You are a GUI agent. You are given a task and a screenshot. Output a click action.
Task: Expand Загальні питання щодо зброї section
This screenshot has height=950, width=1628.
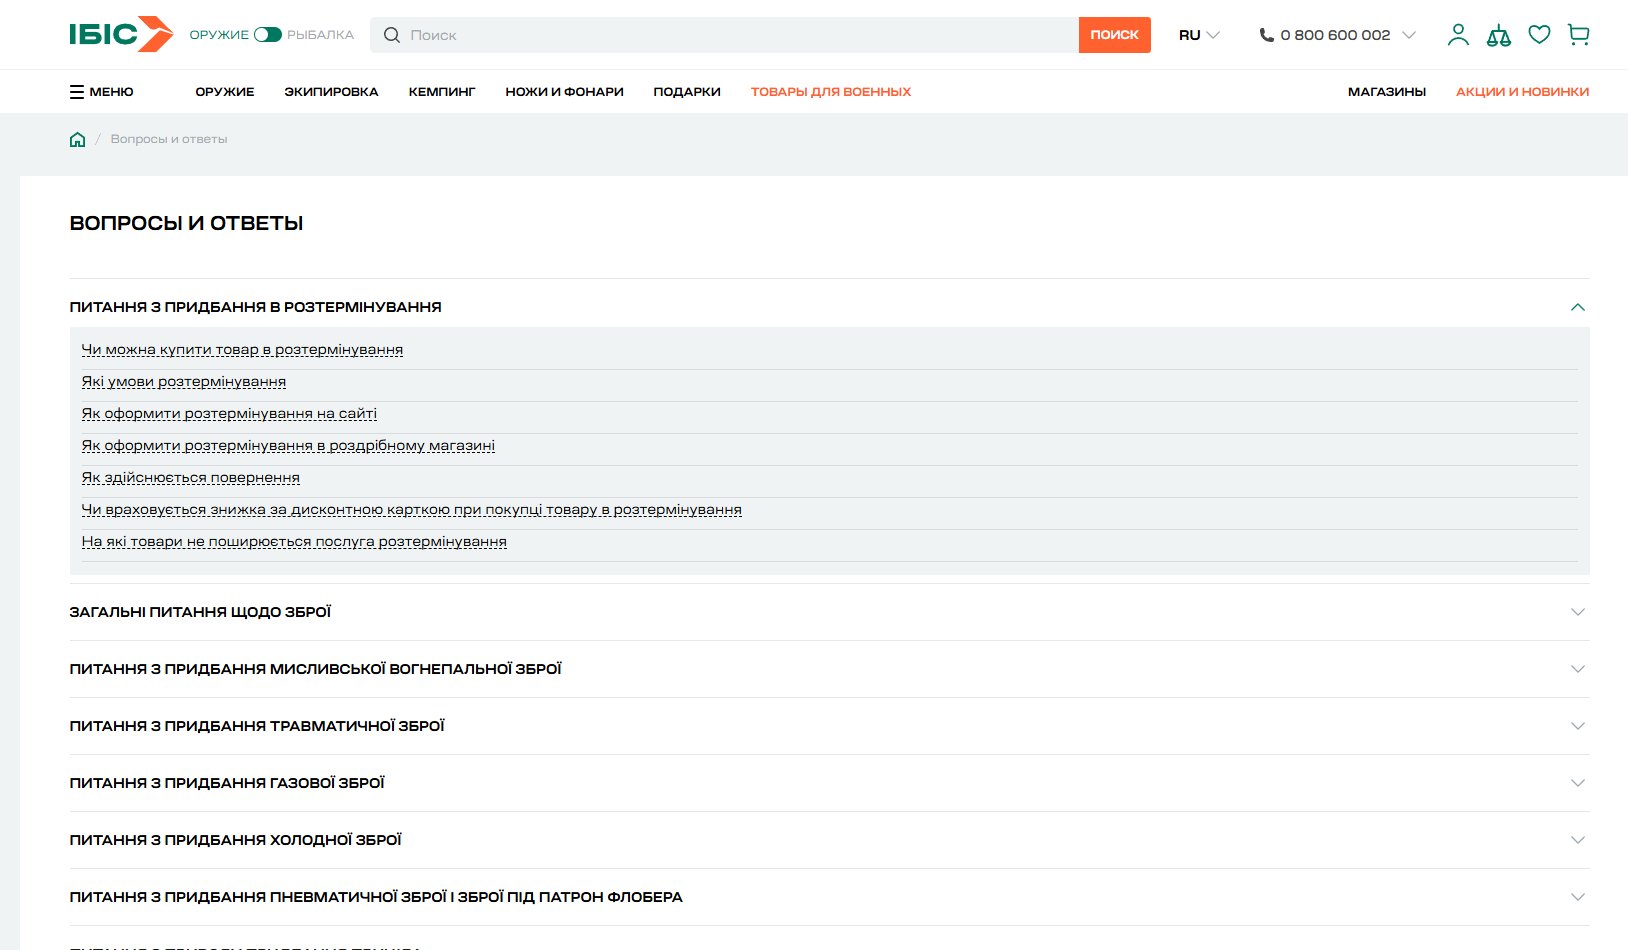[1577, 612]
